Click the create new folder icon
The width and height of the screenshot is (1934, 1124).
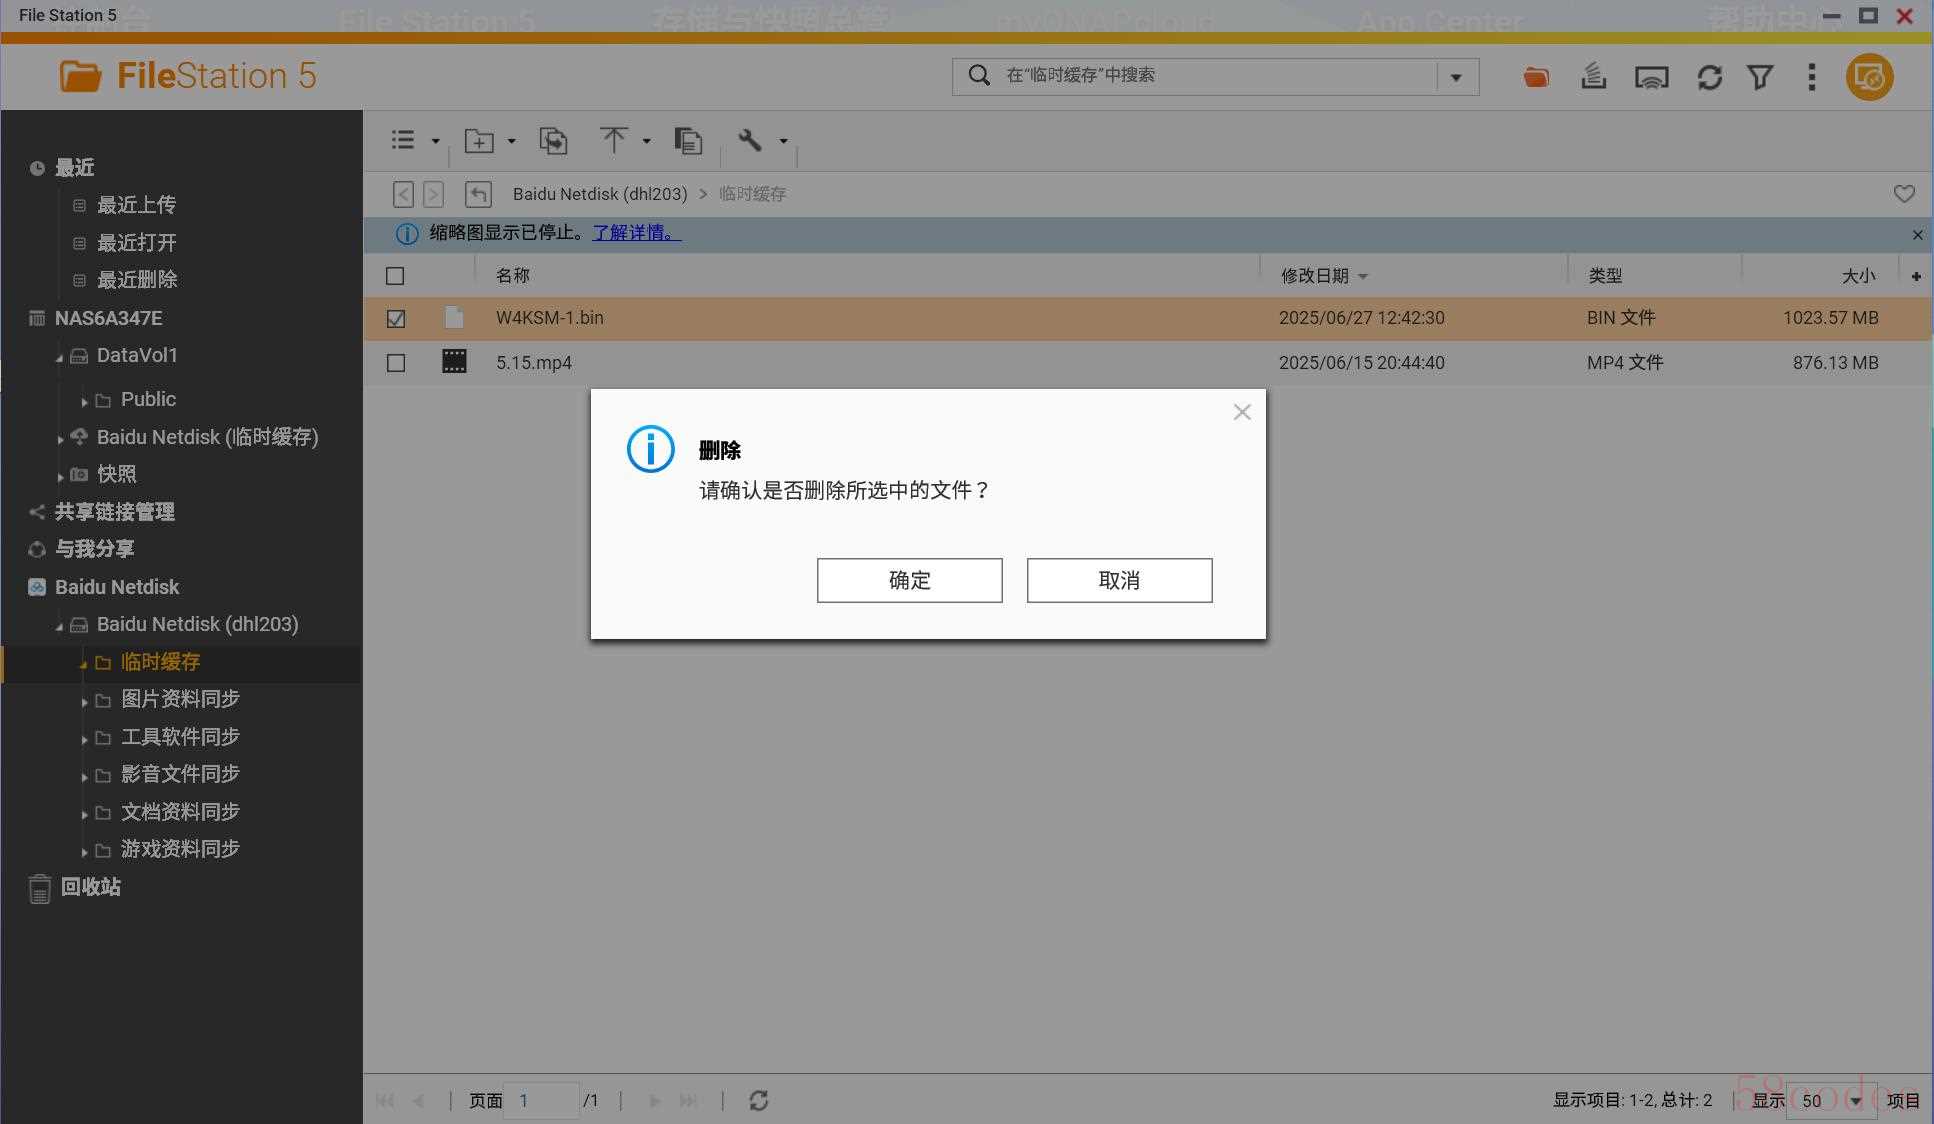479,141
